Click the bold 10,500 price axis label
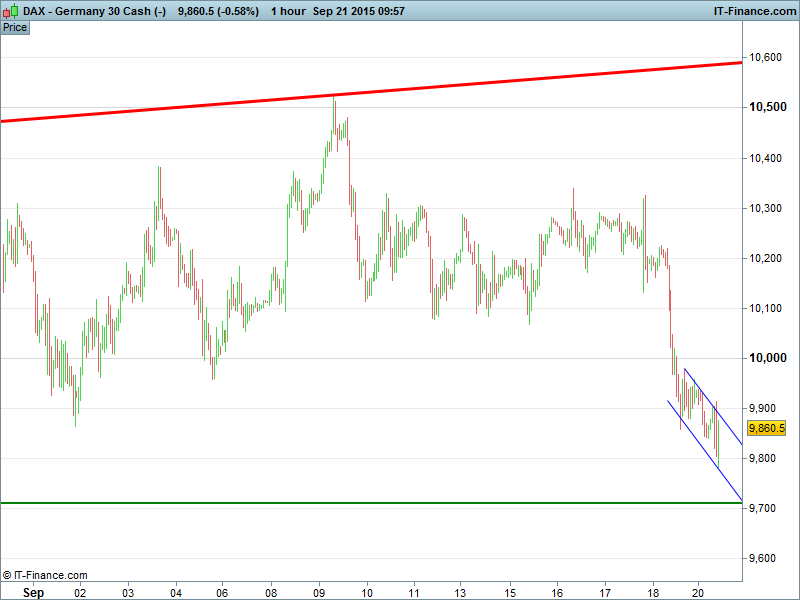 768,108
